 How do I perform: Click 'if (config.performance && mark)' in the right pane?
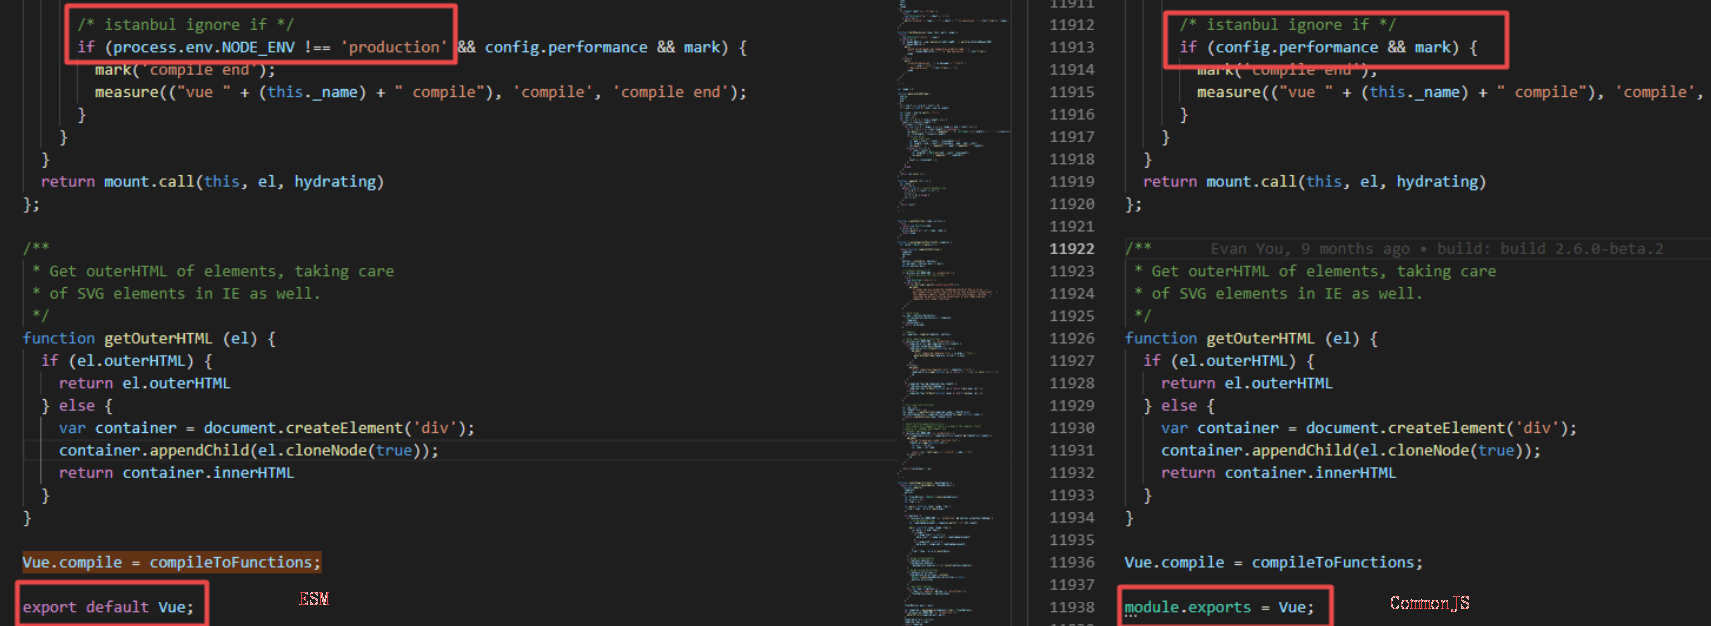point(1319,47)
